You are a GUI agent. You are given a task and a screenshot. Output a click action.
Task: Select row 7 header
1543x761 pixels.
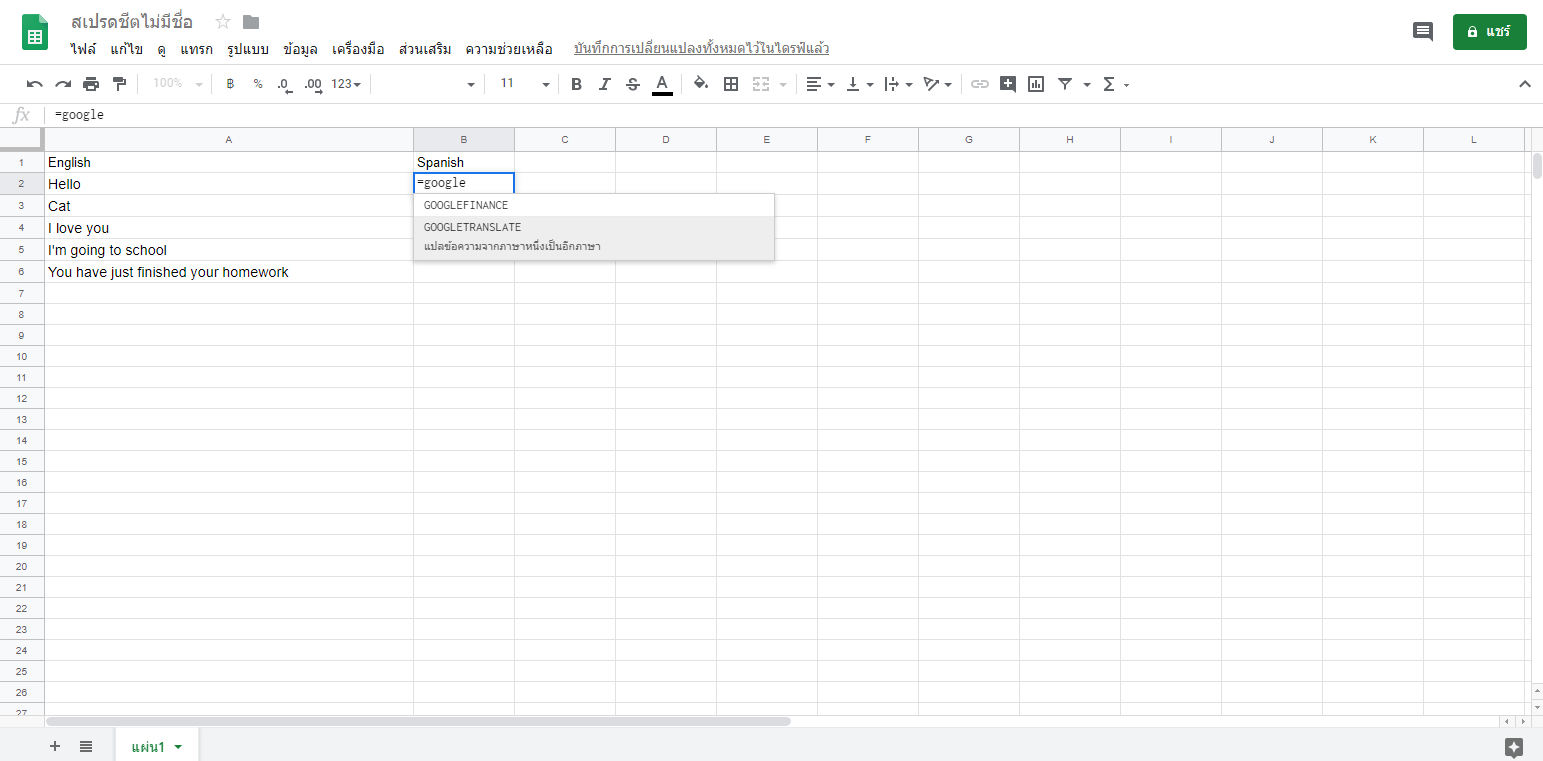(22, 293)
